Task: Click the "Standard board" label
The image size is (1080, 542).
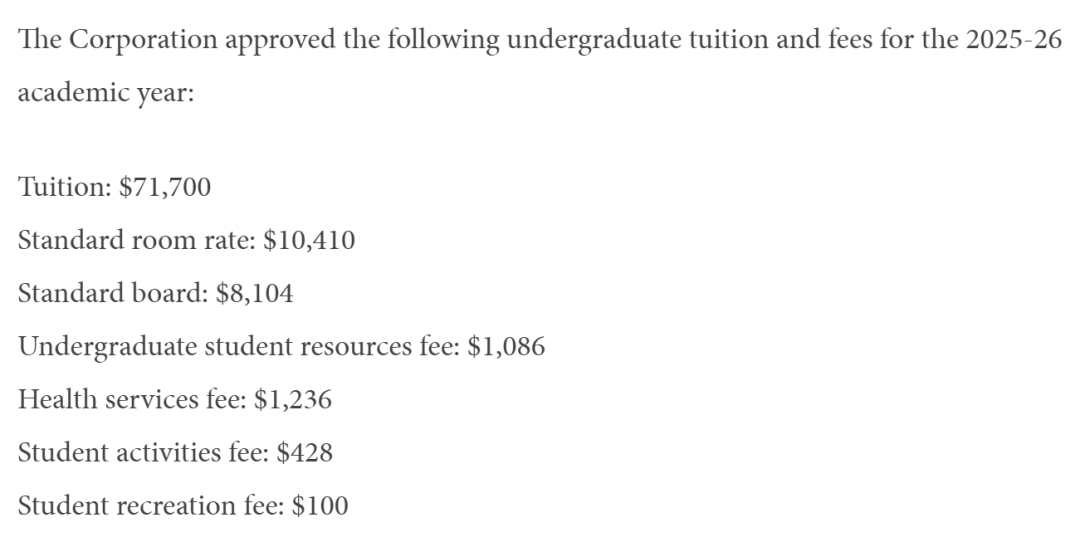Action: pyautogui.click(x=113, y=293)
